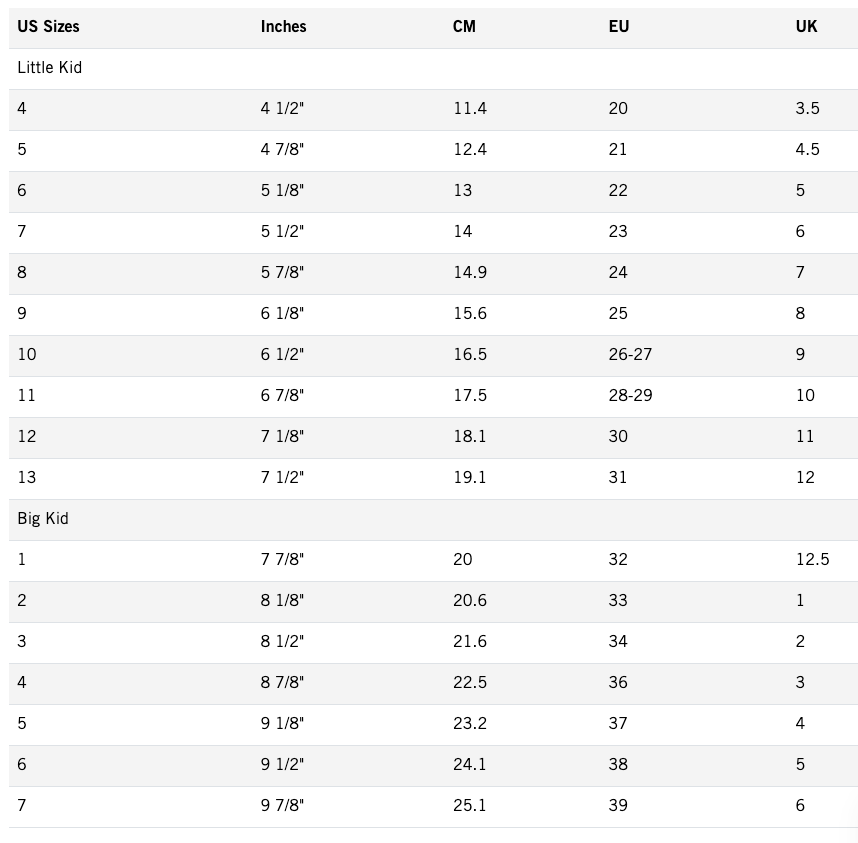Click the US Sizes column header
The width and height of the screenshot is (858, 843).
coord(48,26)
